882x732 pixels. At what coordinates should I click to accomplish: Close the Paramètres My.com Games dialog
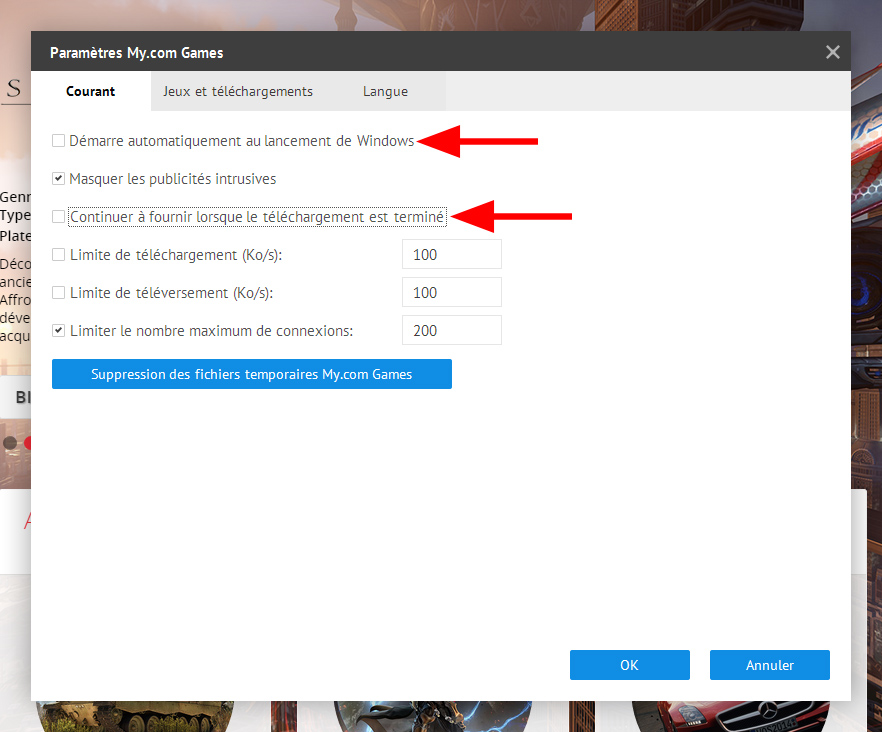click(832, 52)
